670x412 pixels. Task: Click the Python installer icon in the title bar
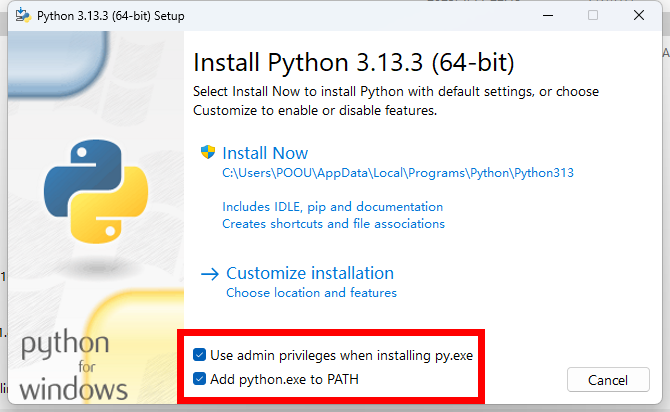coord(23,15)
